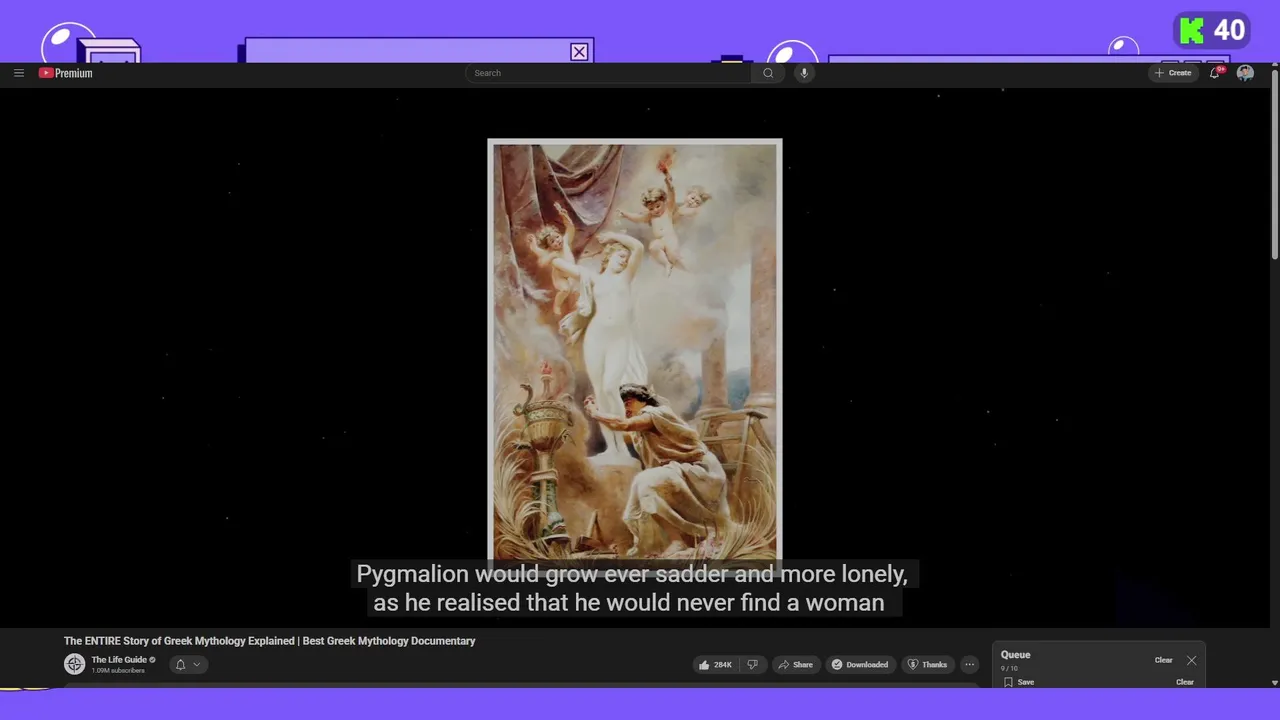Open subscription notification bell dropdown
1280x720 pixels.
click(188, 664)
